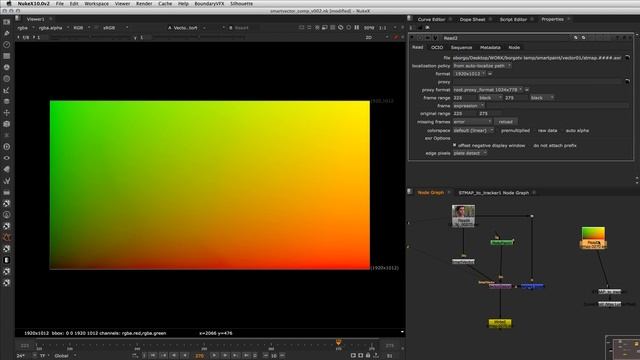
Task: Open the Keyer nodes toolbar menu
Action: [x=7, y=90]
